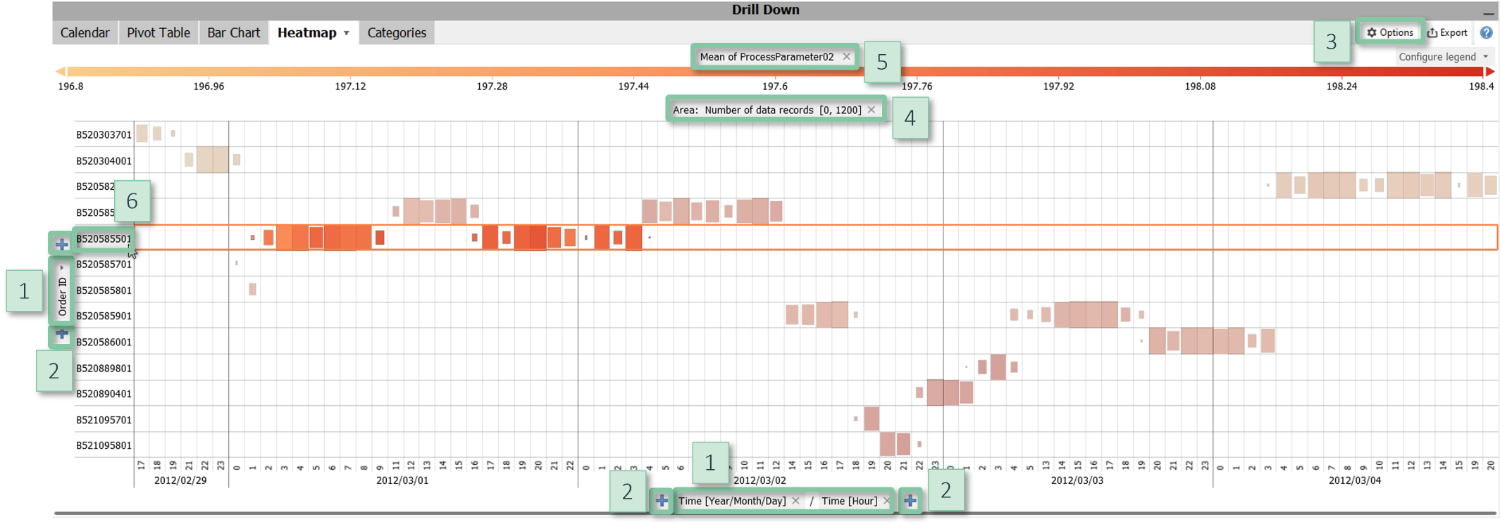Image resolution: width=1500 pixels, height=530 pixels.
Task: Open the blue help question mark
Action: pyautogui.click(x=1486, y=33)
